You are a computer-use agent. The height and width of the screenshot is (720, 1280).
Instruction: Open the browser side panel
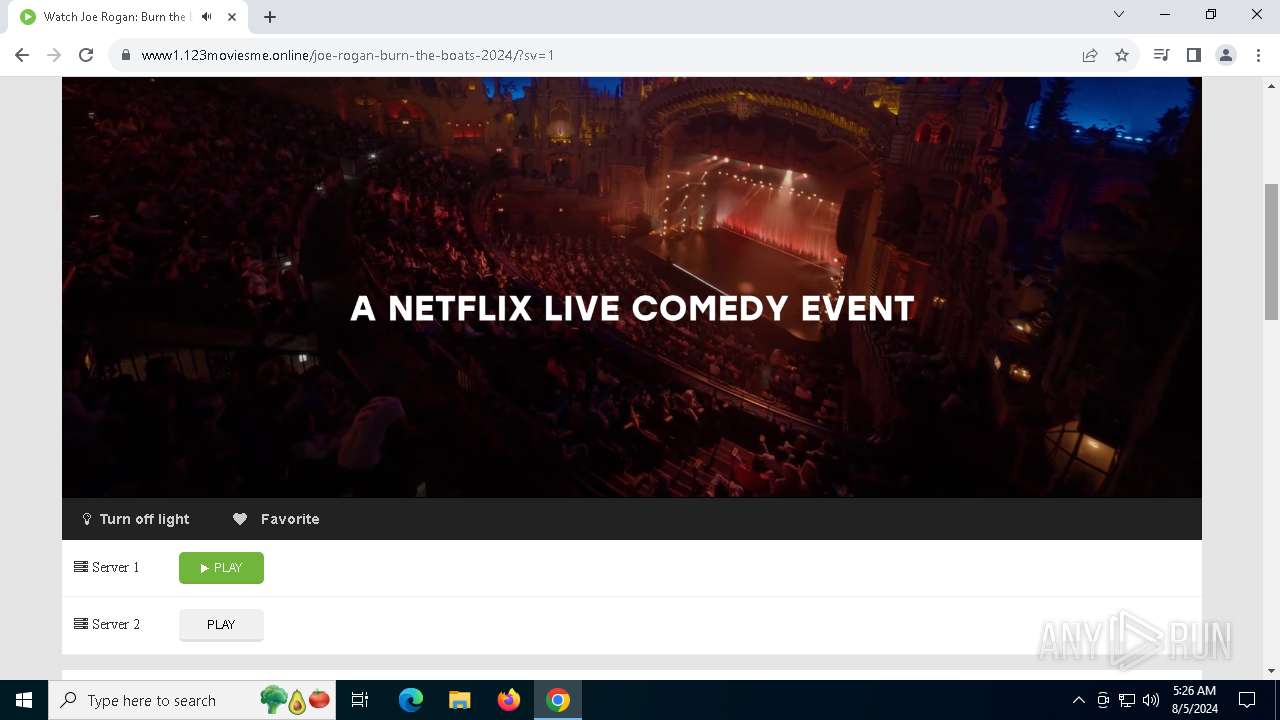pyautogui.click(x=1193, y=55)
